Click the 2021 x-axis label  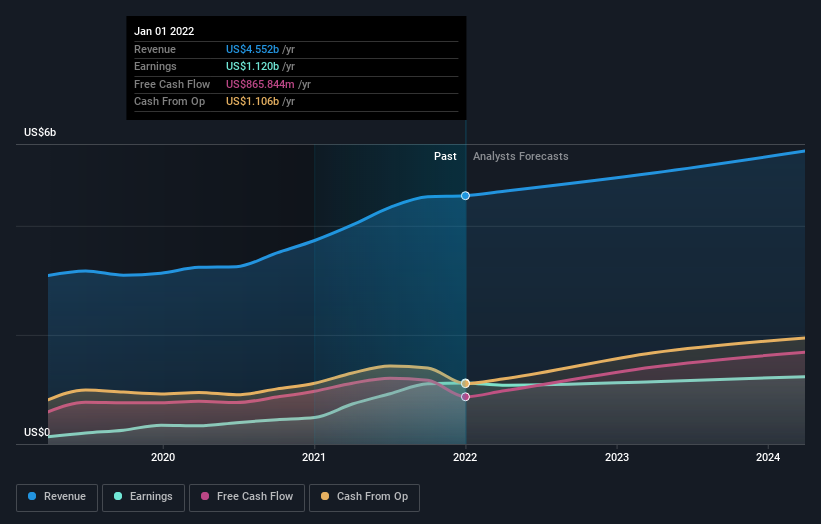pyautogui.click(x=314, y=457)
